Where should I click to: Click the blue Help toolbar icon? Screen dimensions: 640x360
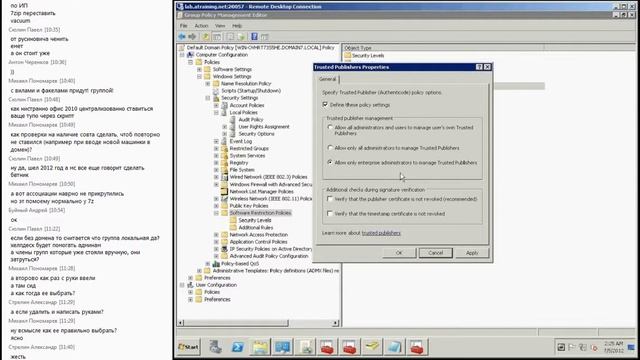pyautogui.click(x=254, y=37)
